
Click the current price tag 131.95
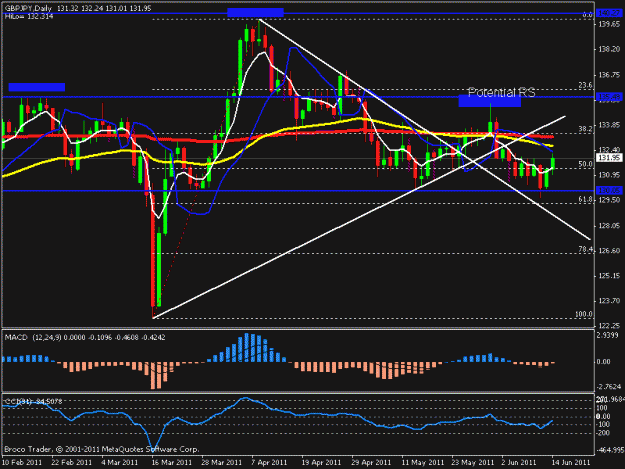click(609, 158)
